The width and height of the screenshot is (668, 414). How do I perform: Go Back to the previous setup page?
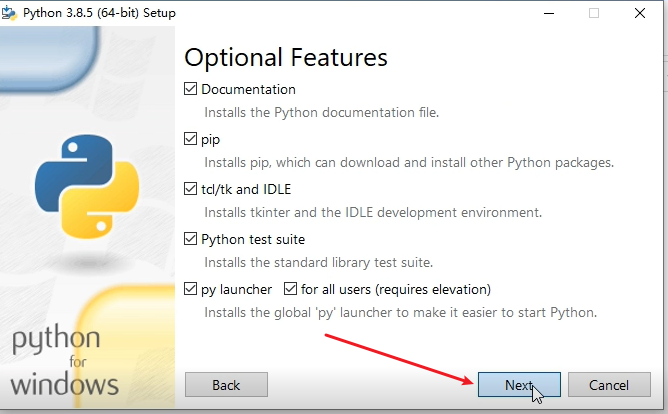tap(226, 385)
